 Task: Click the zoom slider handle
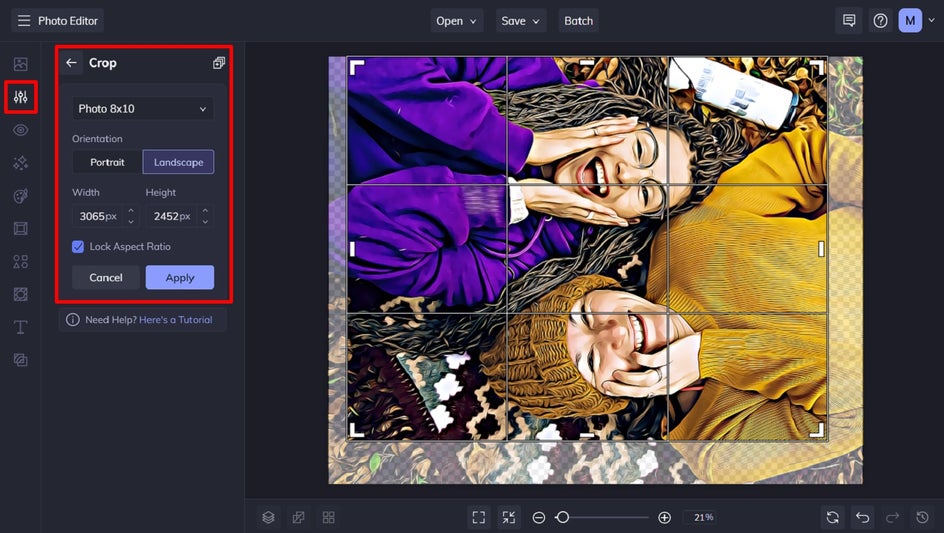[x=562, y=517]
